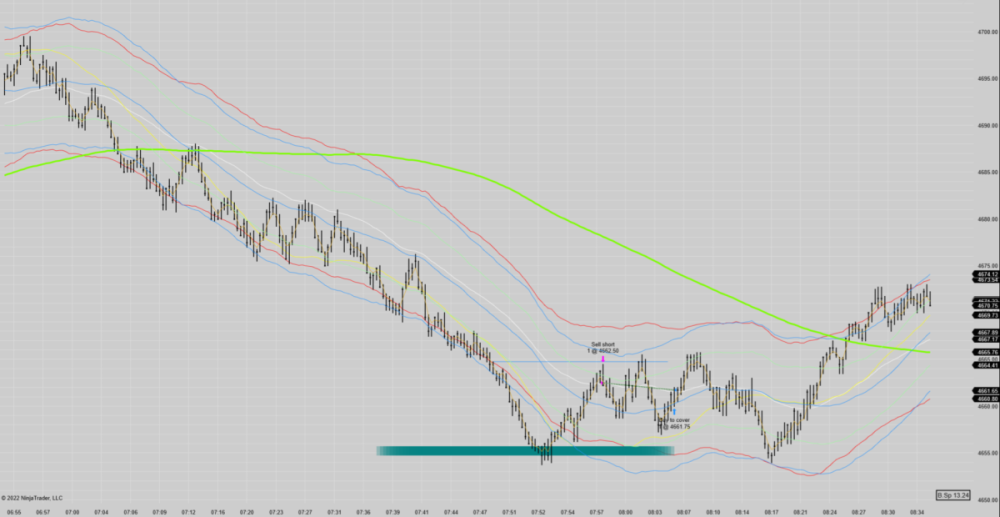Click the 4669.73 price marker
This screenshot has height=517, width=1000.
pyautogui.click(x=985, y=315)
